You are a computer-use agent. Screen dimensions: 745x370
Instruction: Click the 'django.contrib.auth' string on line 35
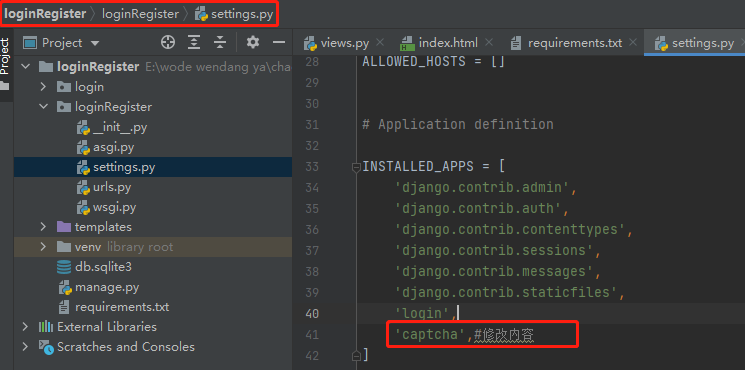[478, 209]
